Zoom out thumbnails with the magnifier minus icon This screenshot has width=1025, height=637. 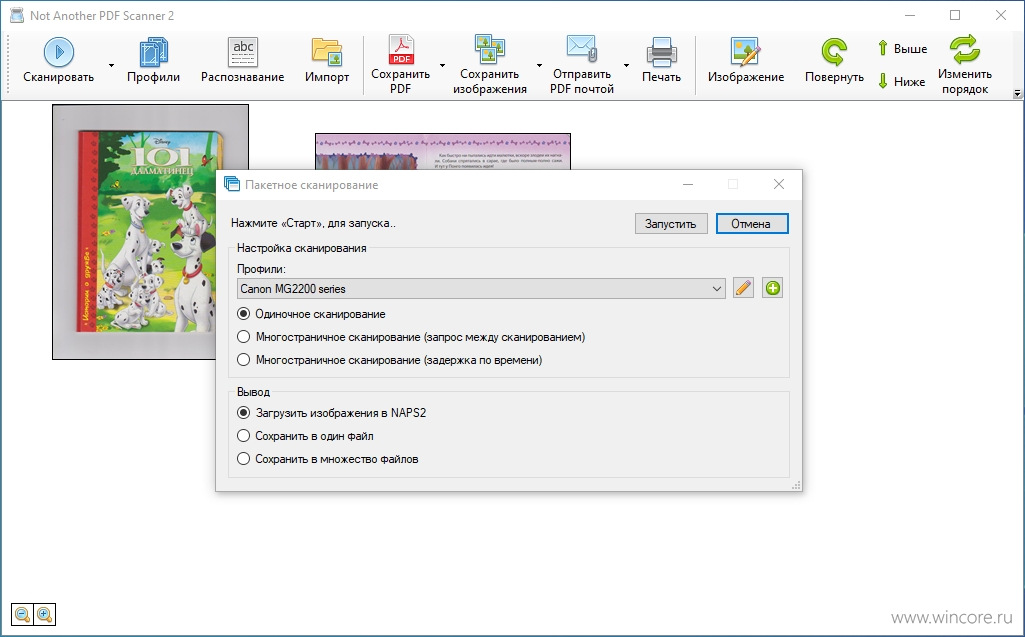[22, 615]
